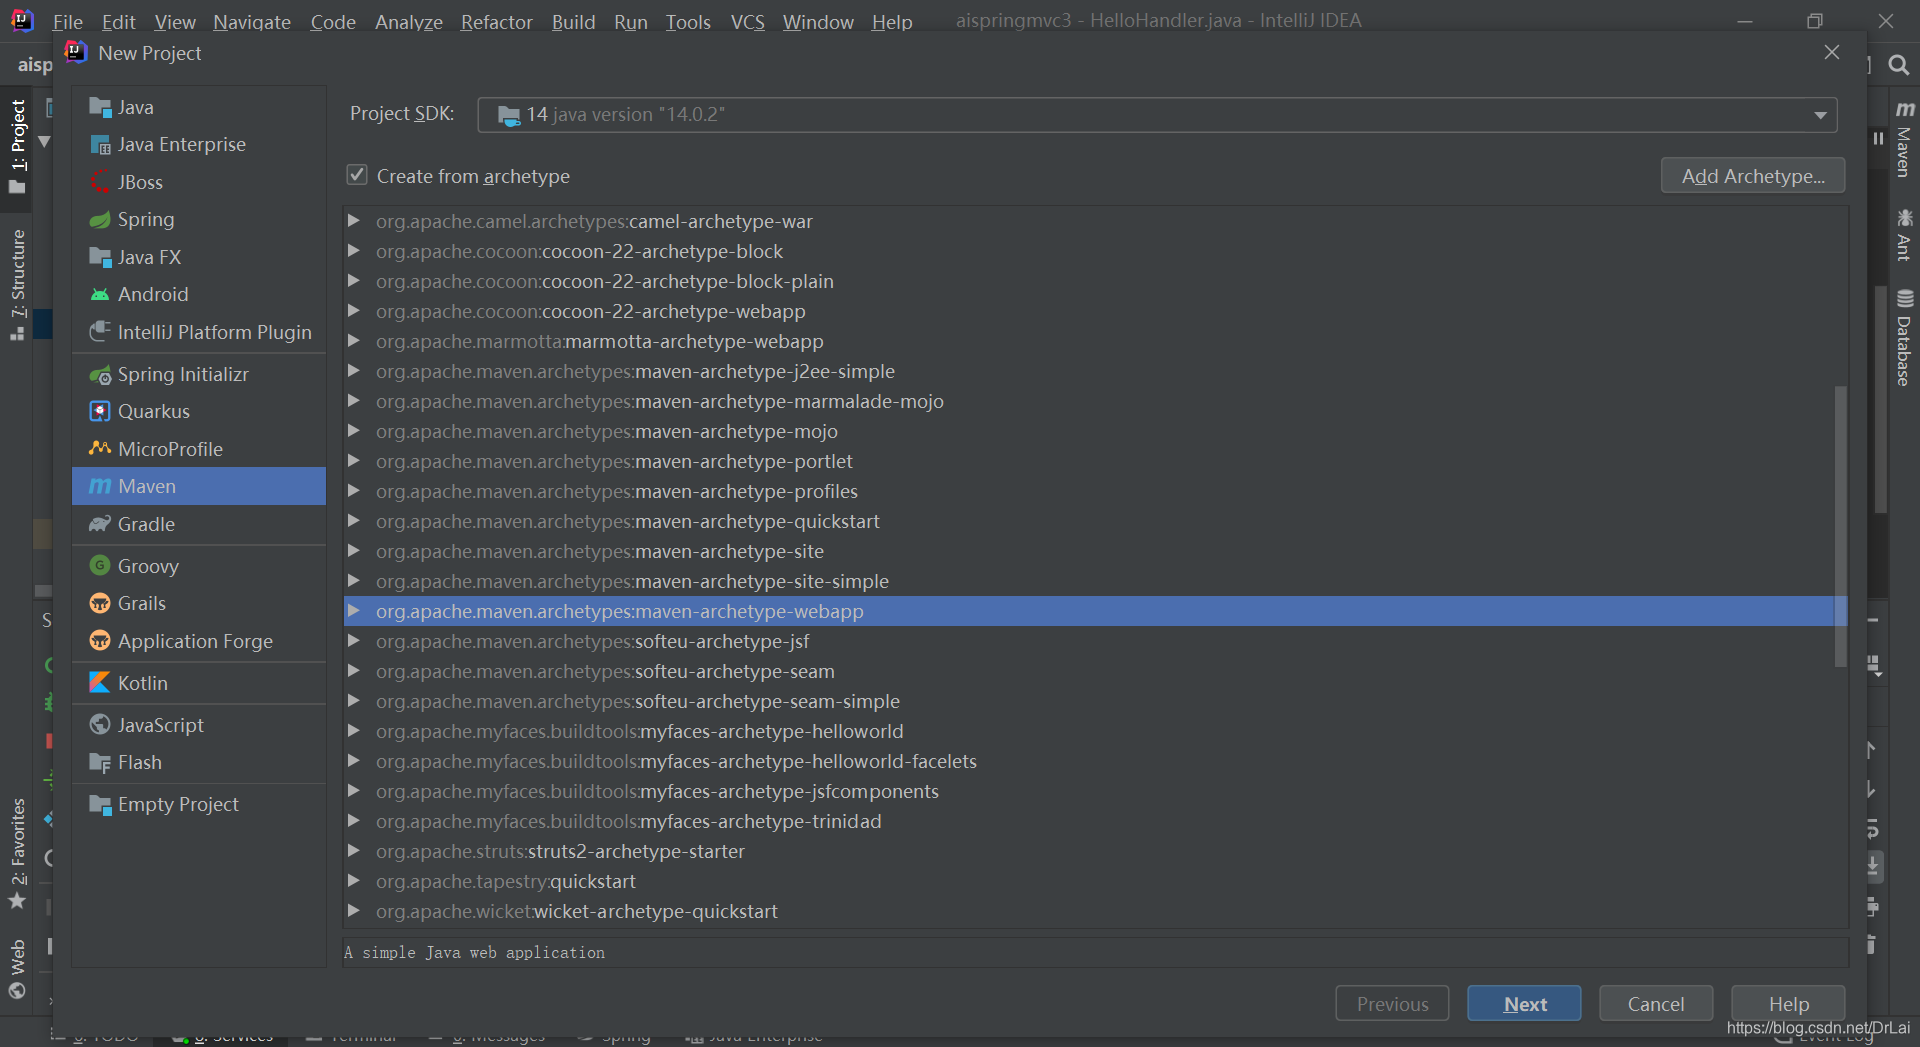Expand maven-archetype-quickstart node

(353, 521)
